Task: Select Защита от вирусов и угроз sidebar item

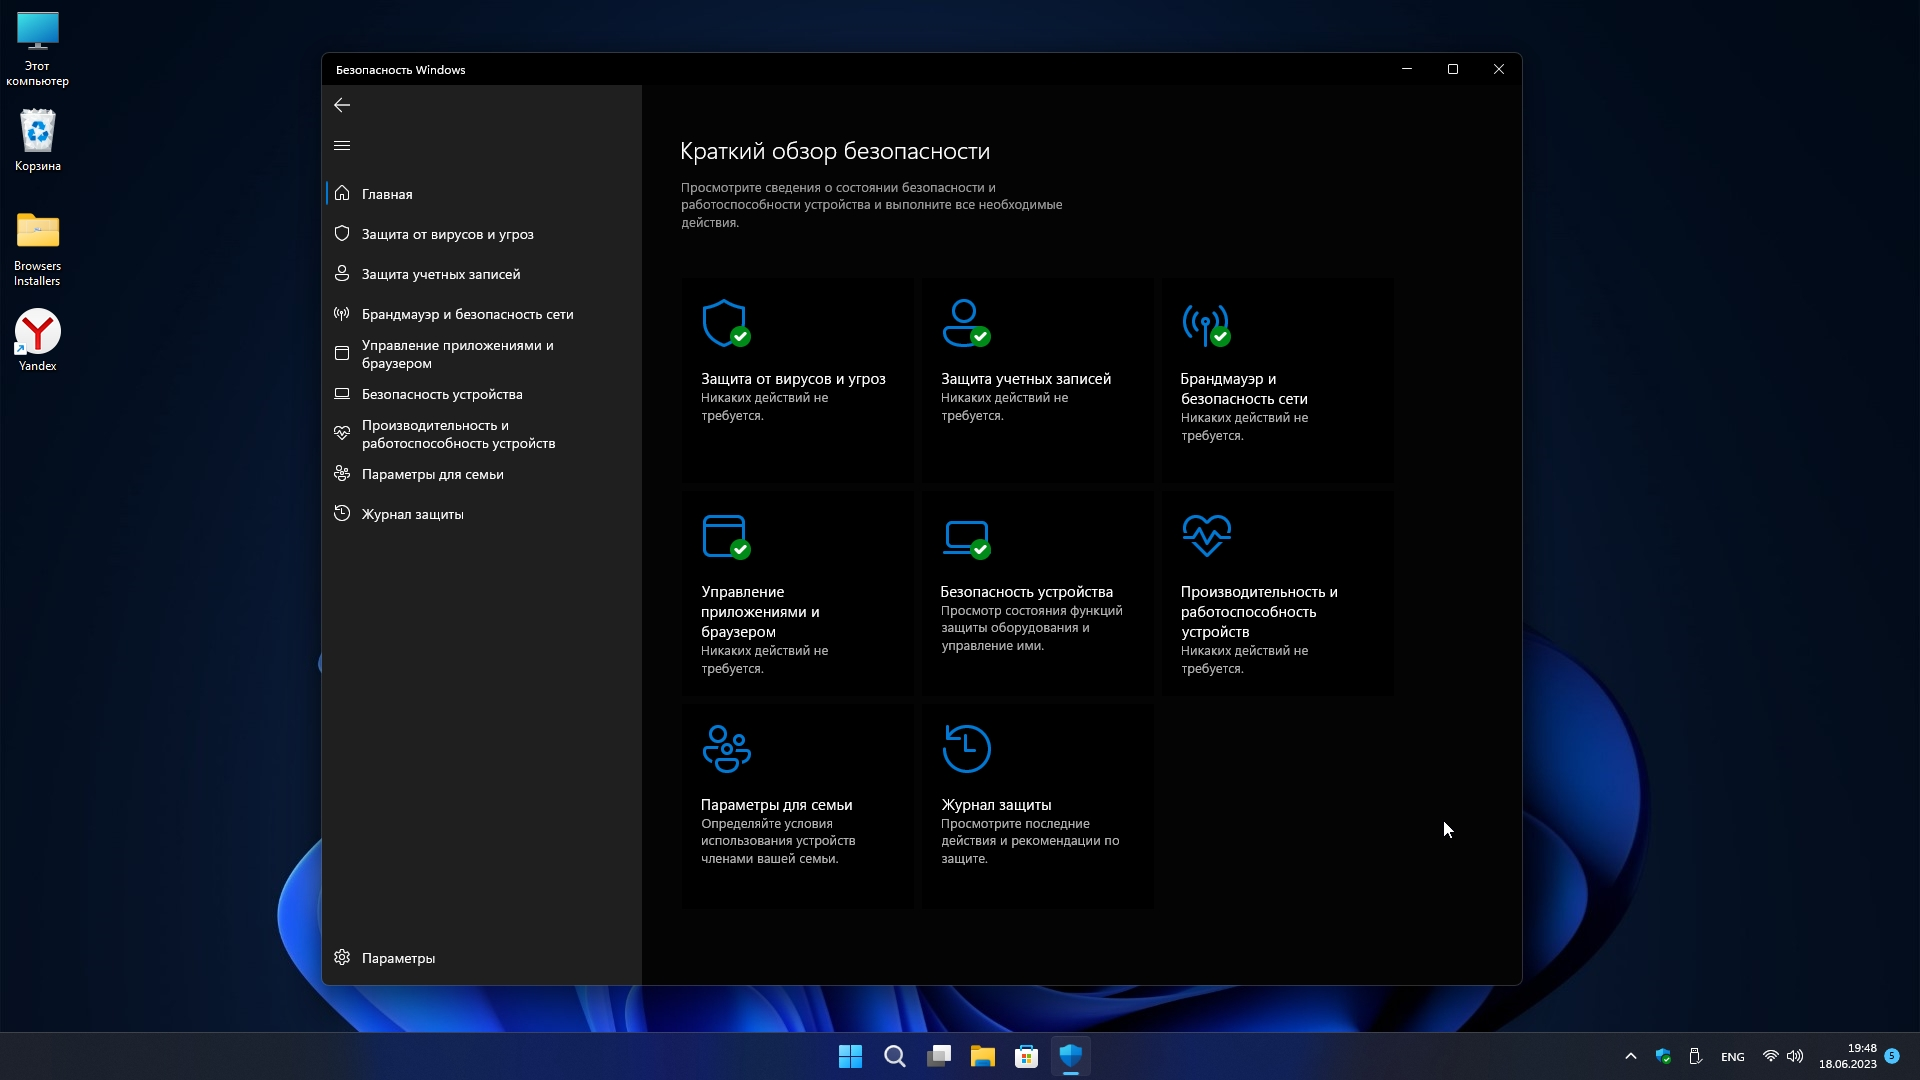Action: pyautogui.click(x=447, y=234)
